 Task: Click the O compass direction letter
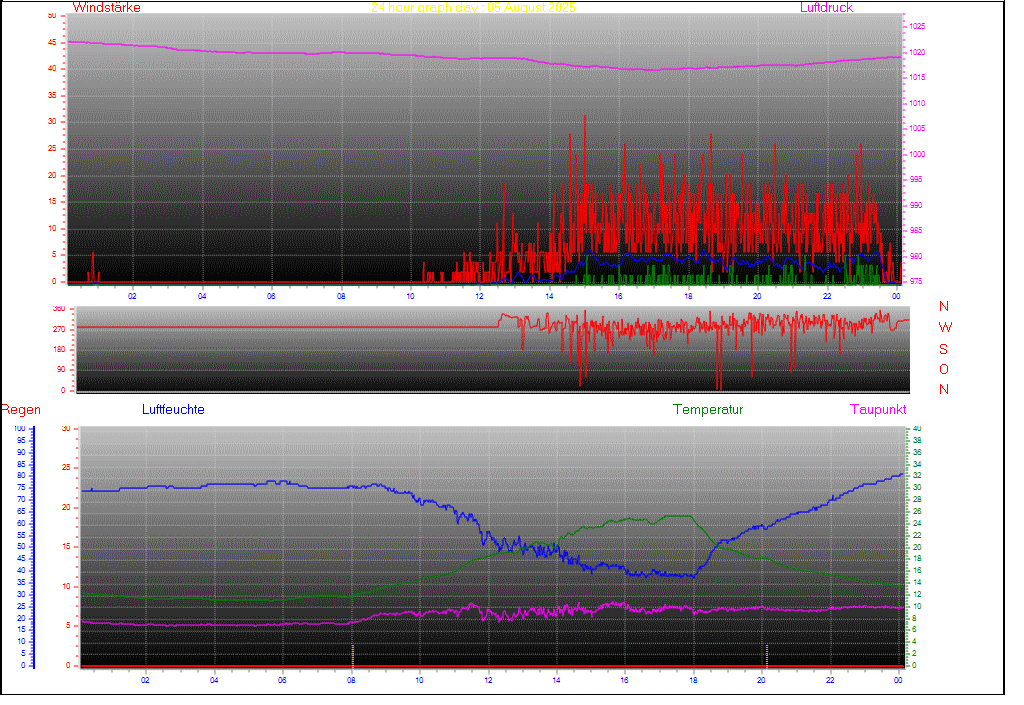pyautogui.click(x=944, y=369)
